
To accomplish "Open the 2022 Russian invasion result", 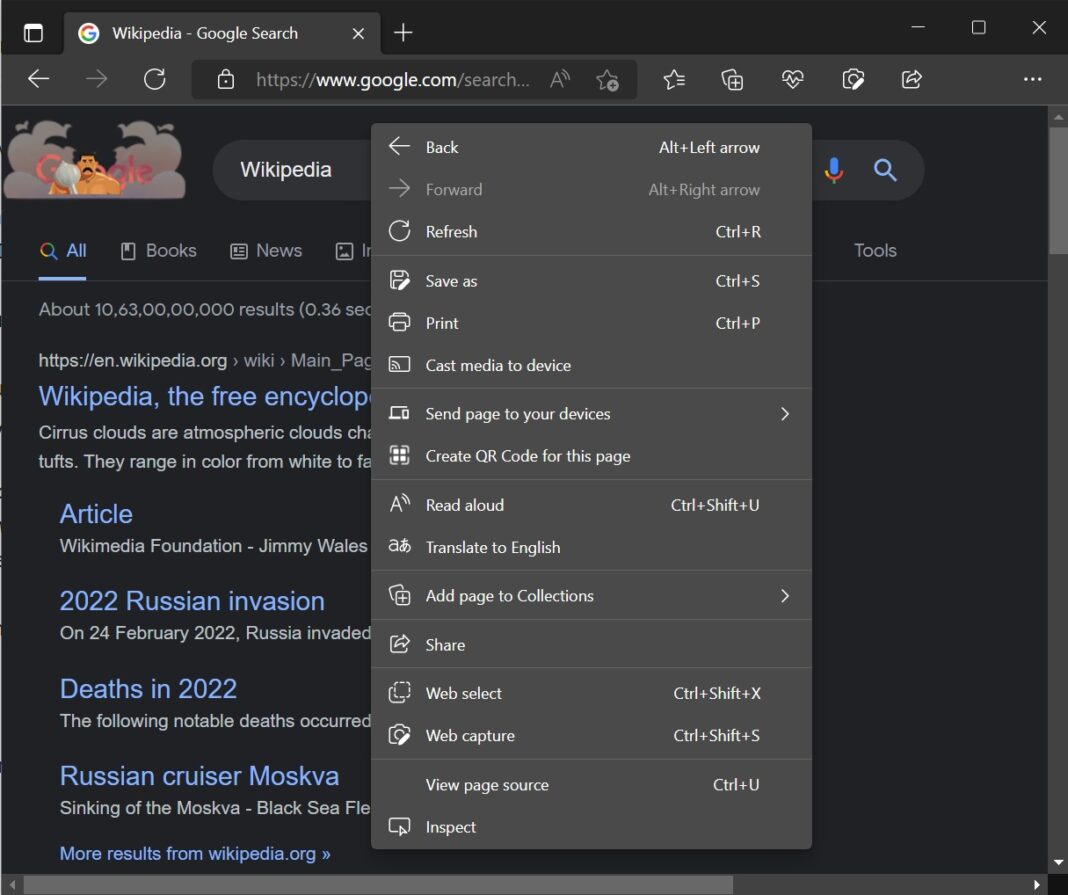I will (x=192, y=600).
